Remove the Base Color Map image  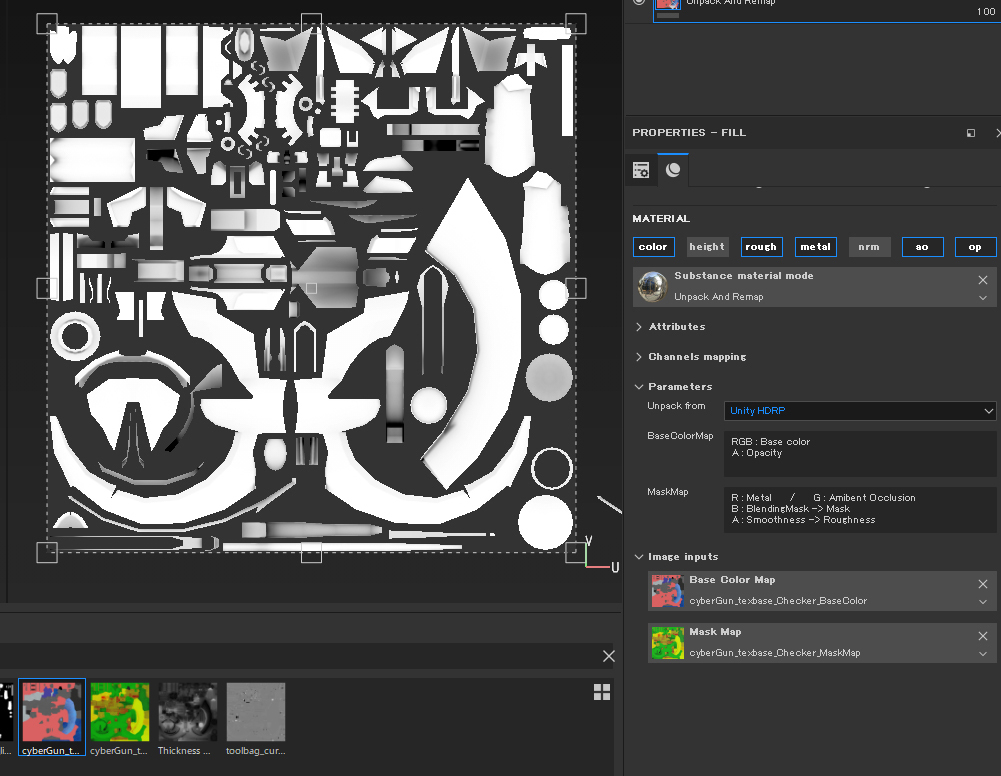(983, 584)
